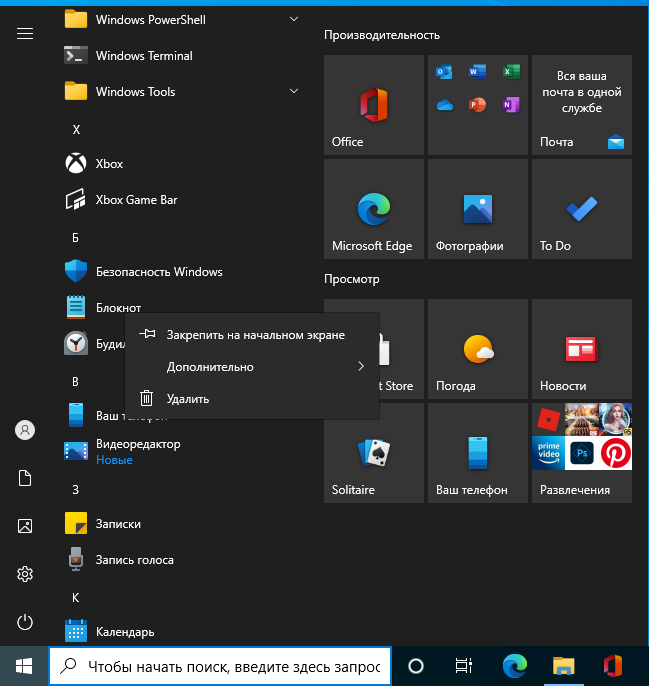Open Ваш телефон tile

tap(478, 453)
